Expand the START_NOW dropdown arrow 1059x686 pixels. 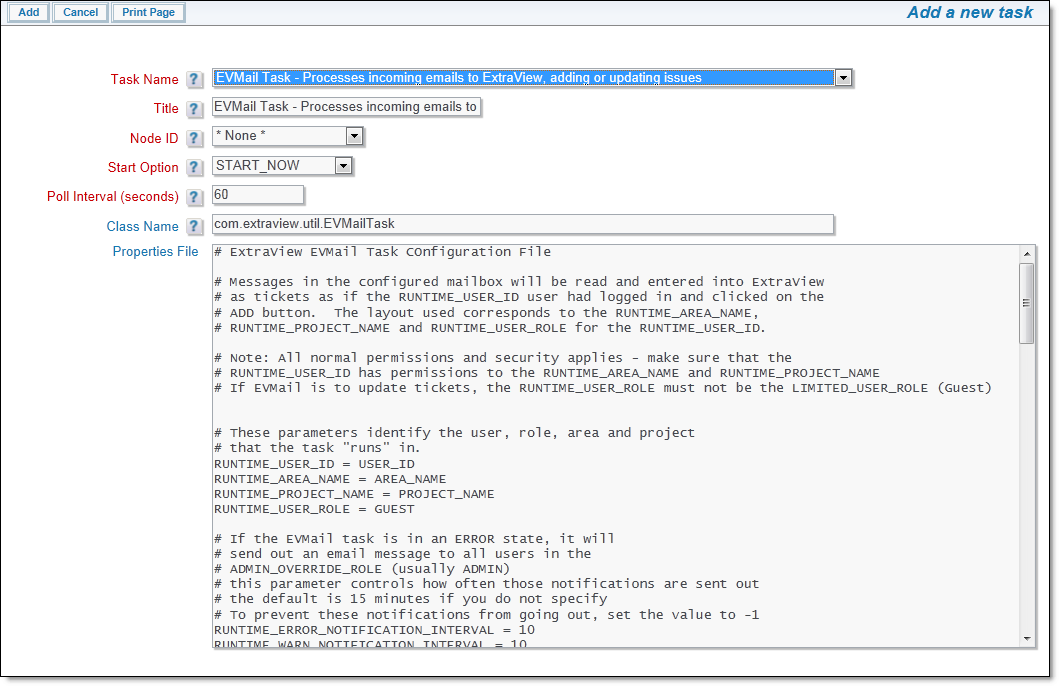point(343,165)
